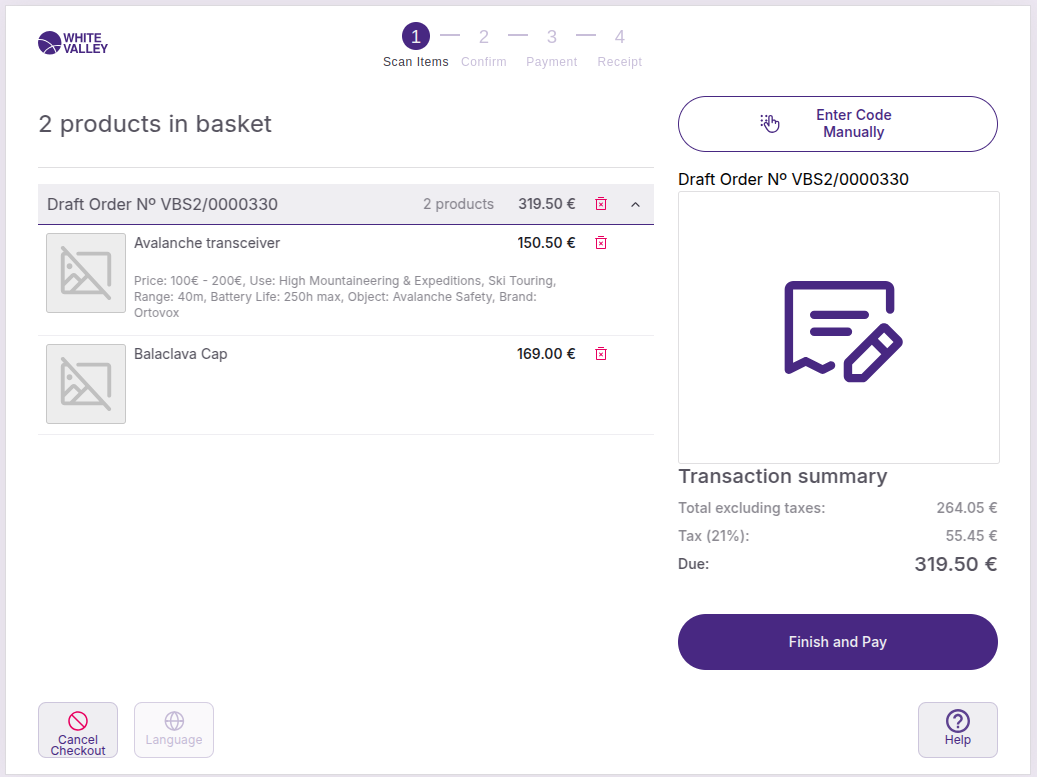This screenshot has width=1037, height=777.
Task: Remove Balaclava Cap from basket
Action: pos(601,354)
